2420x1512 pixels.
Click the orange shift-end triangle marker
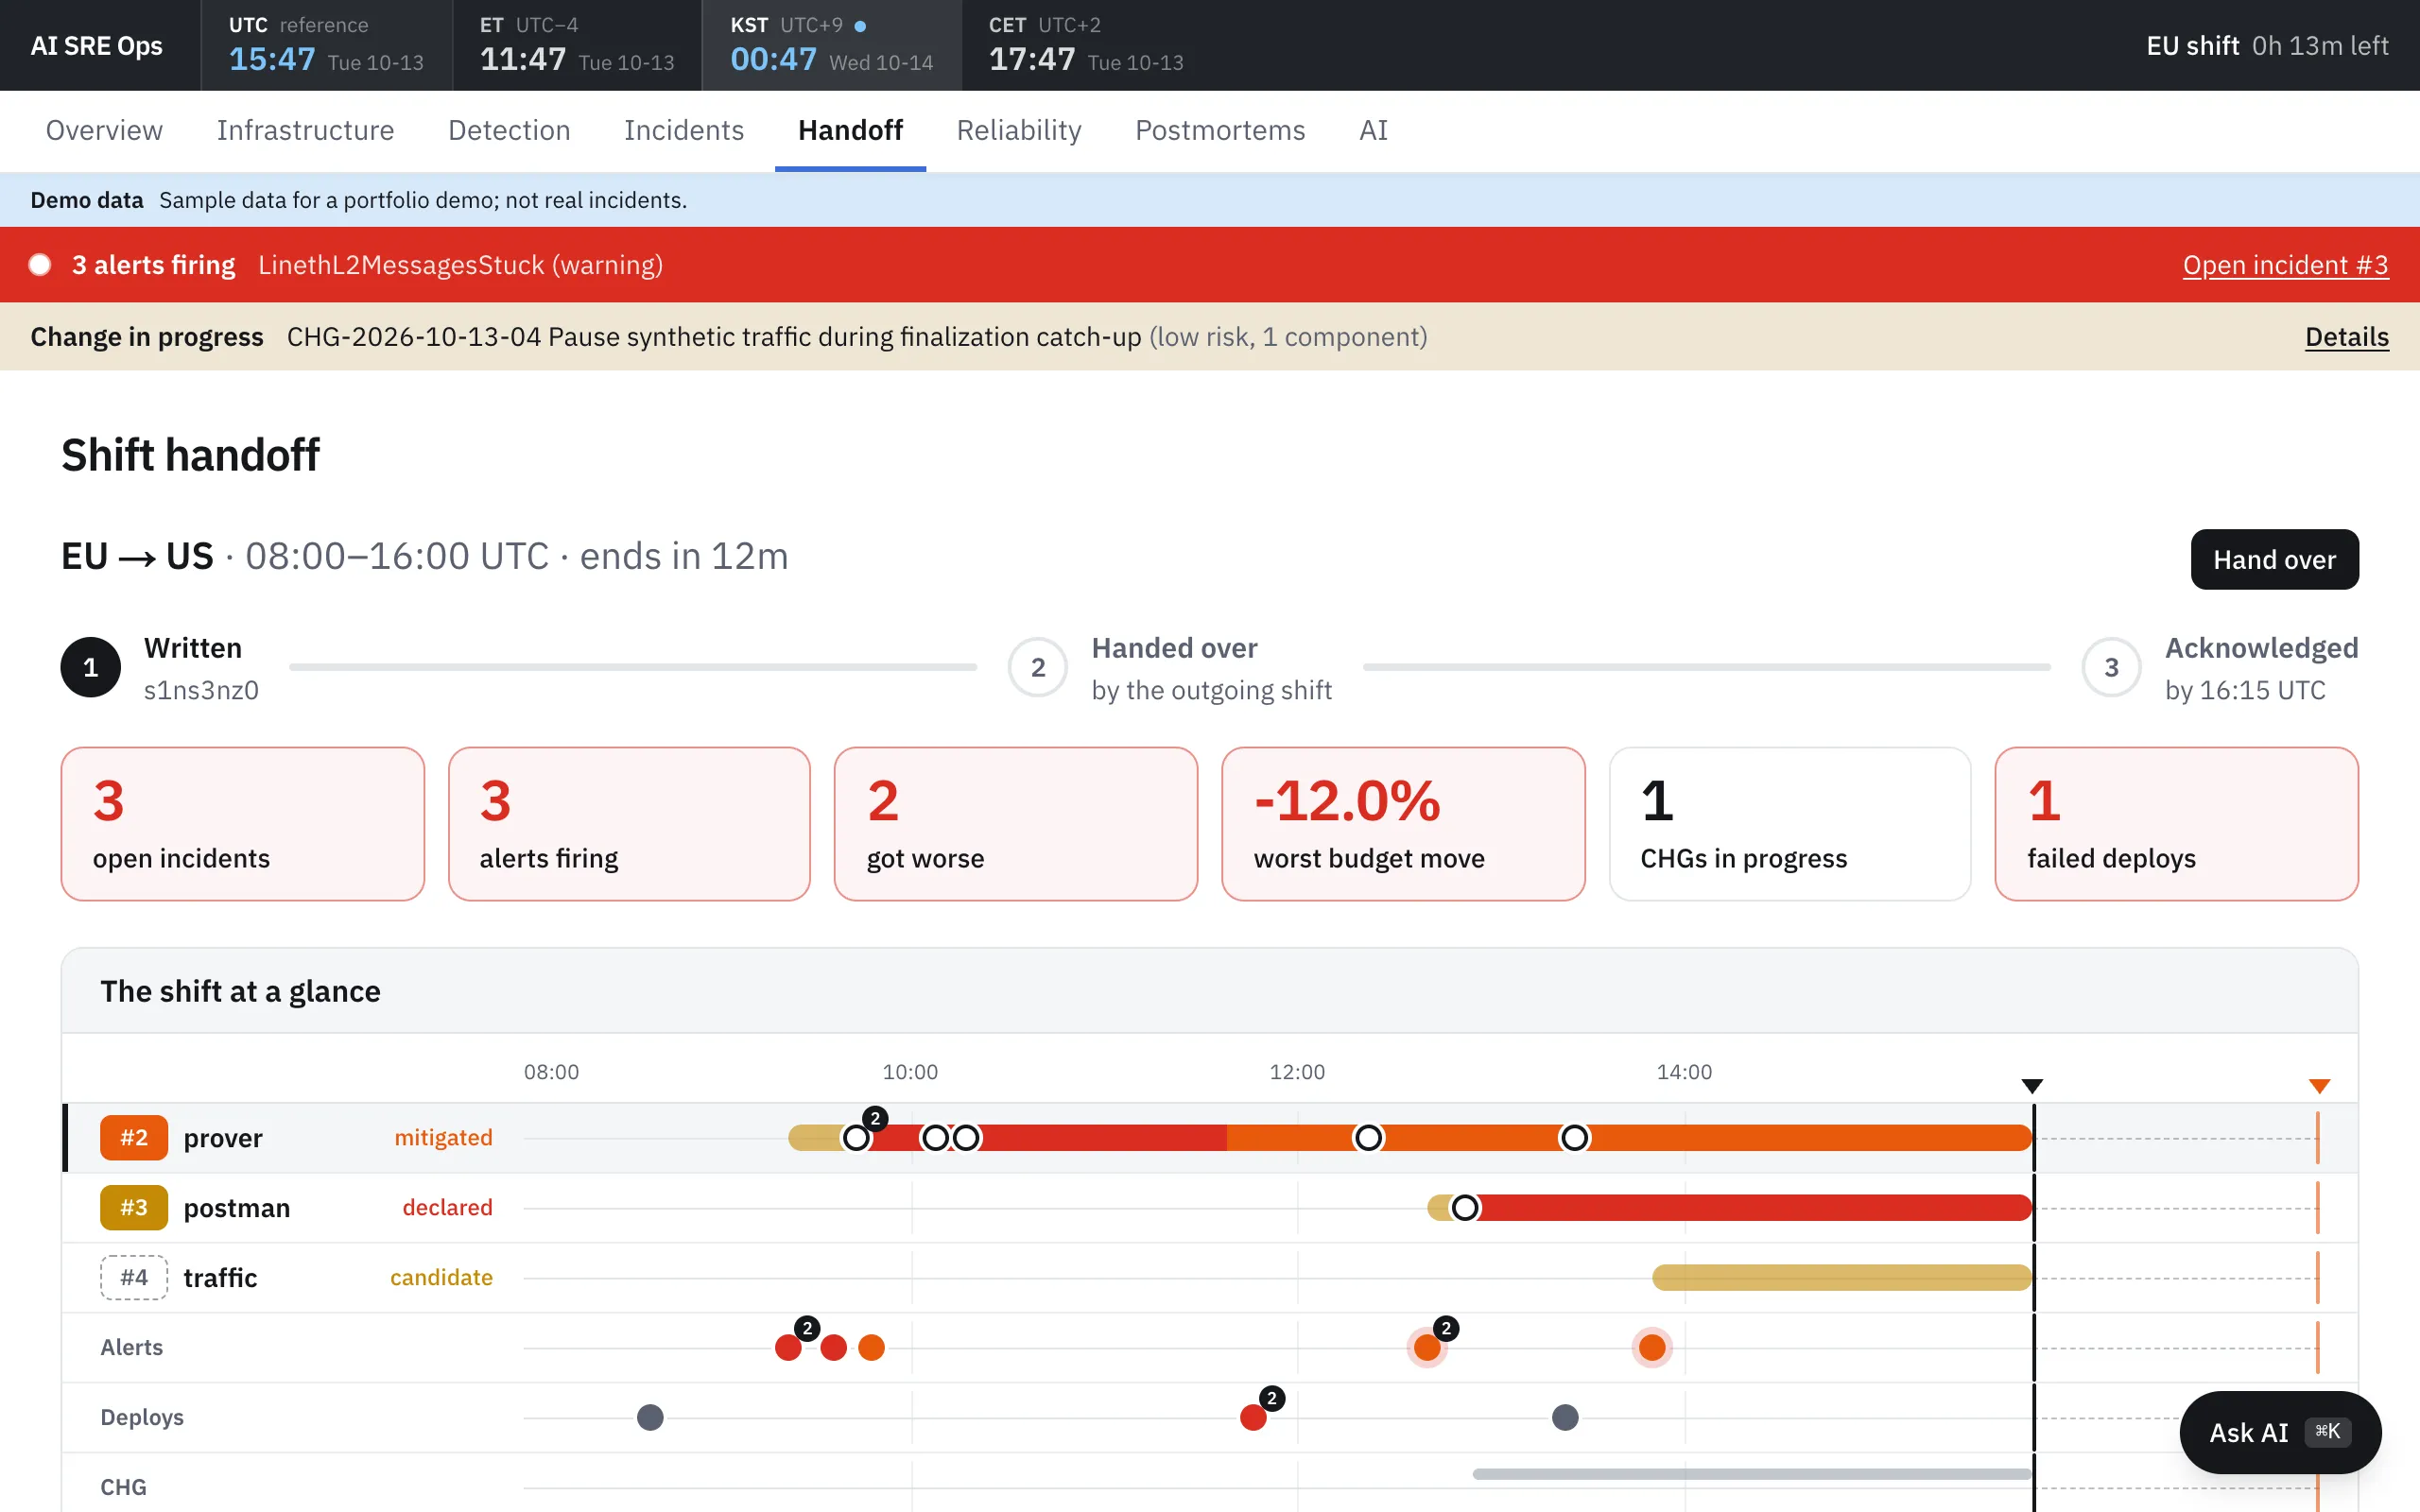pyautogui.click(x=2319, y=1086)
